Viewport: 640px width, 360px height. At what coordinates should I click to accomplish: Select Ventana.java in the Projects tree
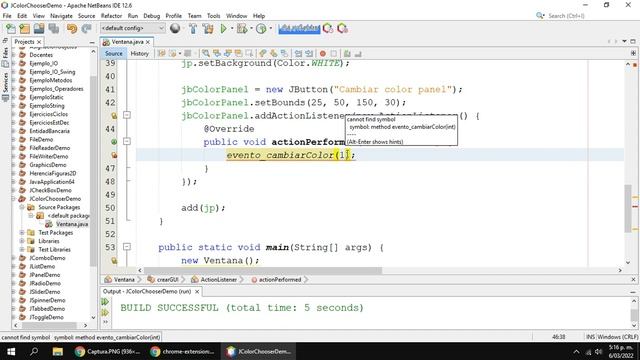pyautogui.click(x=72, y=224)
